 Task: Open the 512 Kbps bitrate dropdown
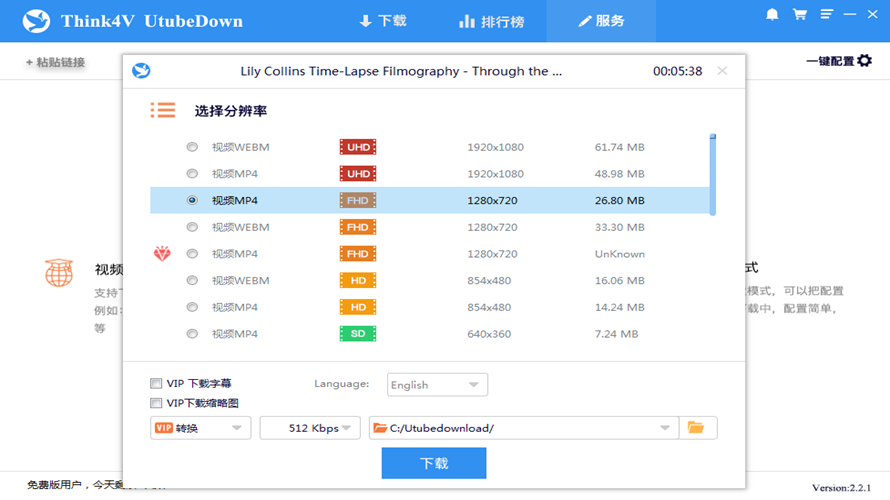pos(310,428)
